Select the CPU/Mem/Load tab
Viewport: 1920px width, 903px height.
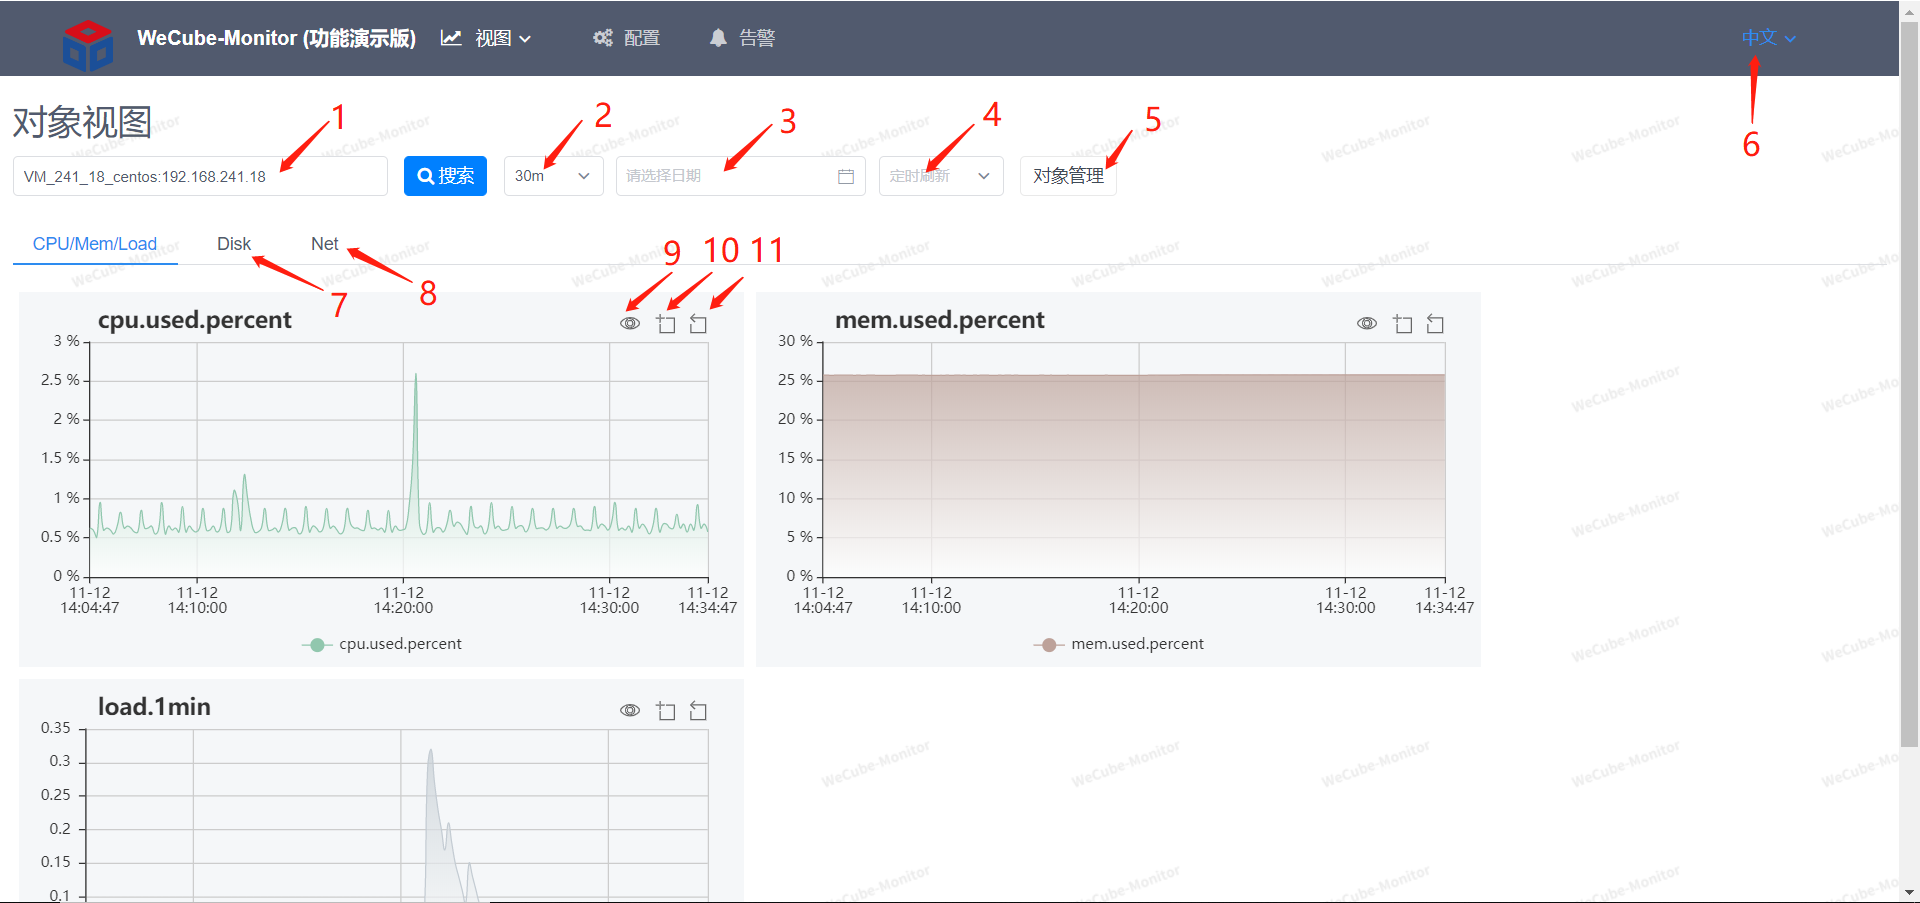pos(95,244)
